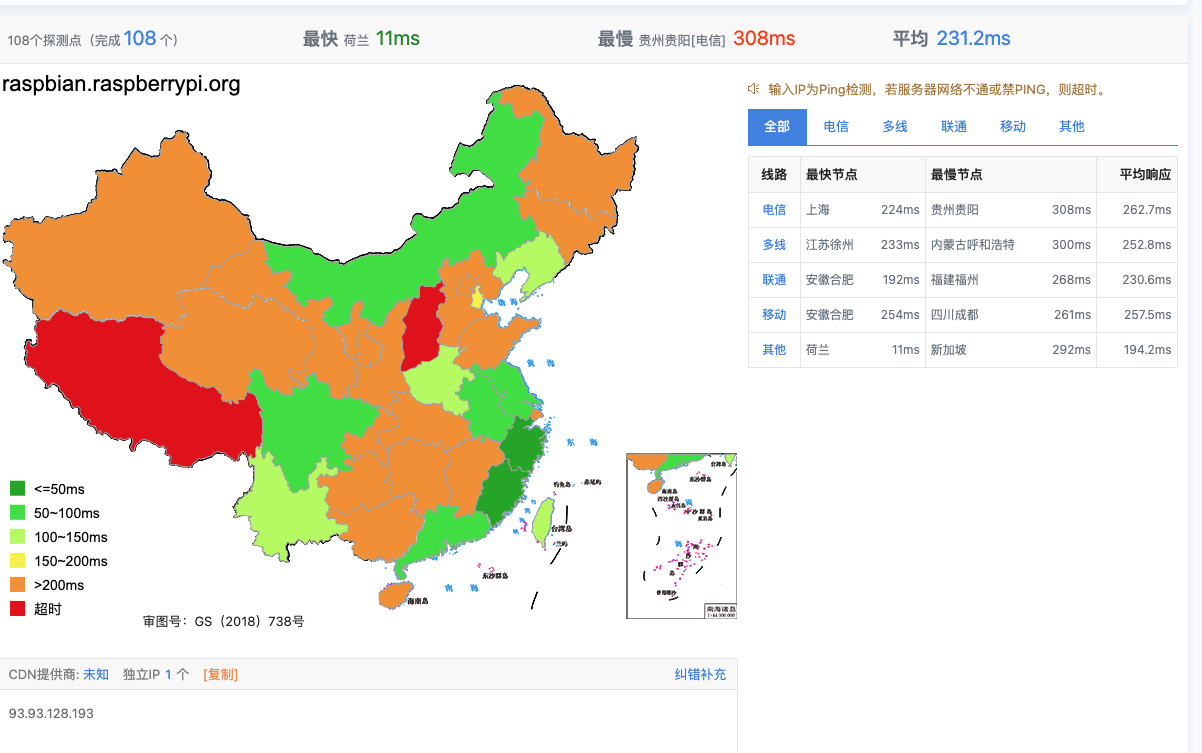
Task: Select the 全部 tab
Action: 776,127
